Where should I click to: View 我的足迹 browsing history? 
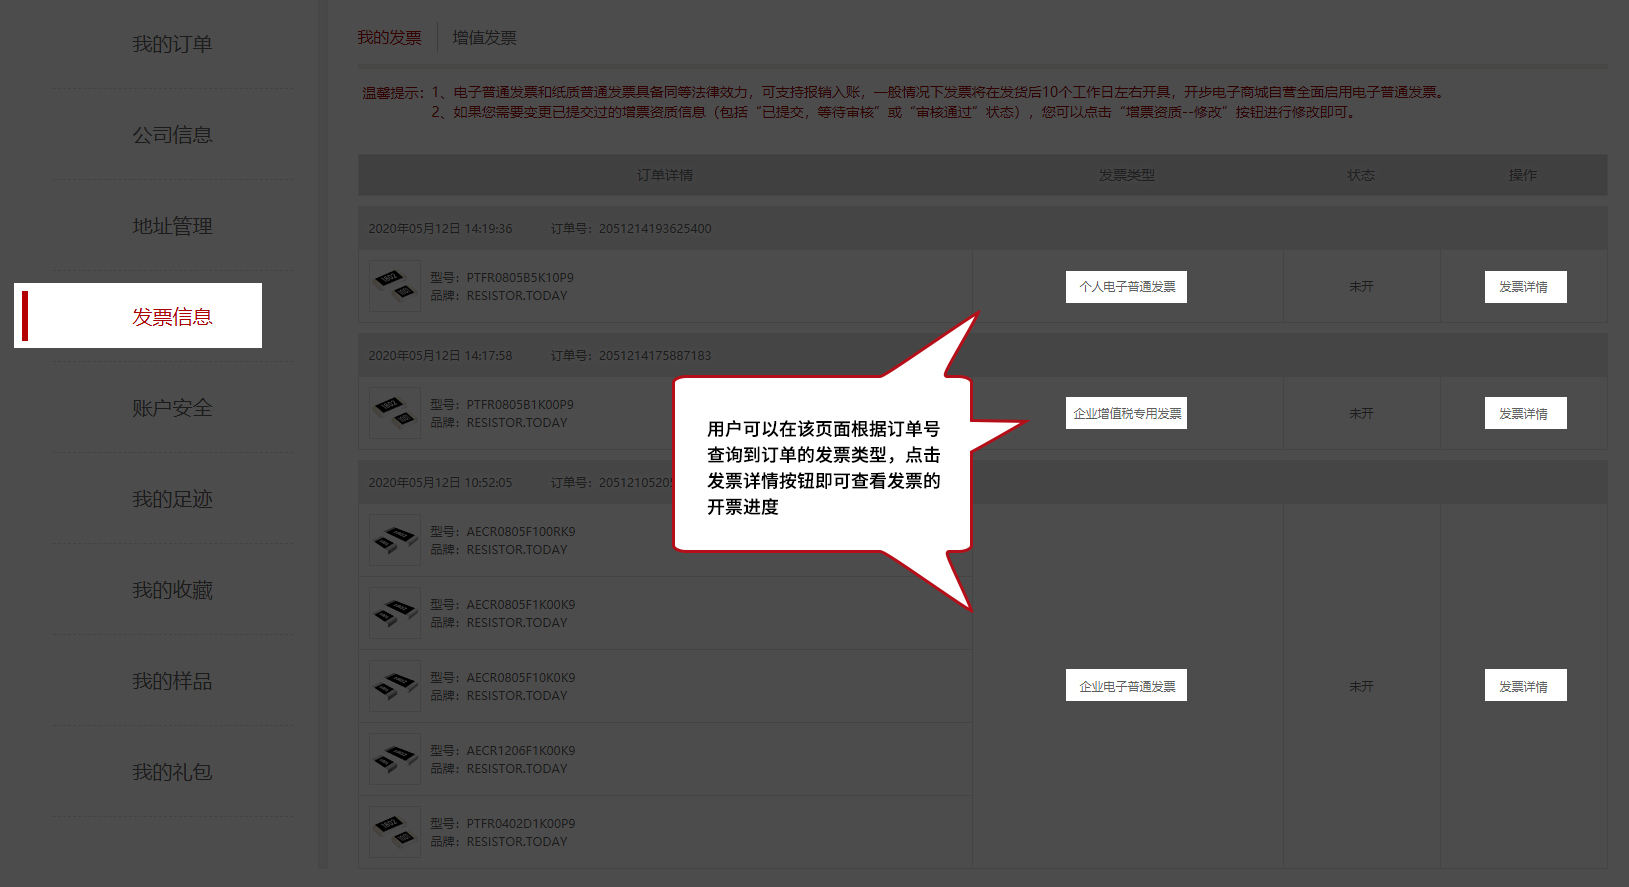pyautogui.click(x=172, y=499)
